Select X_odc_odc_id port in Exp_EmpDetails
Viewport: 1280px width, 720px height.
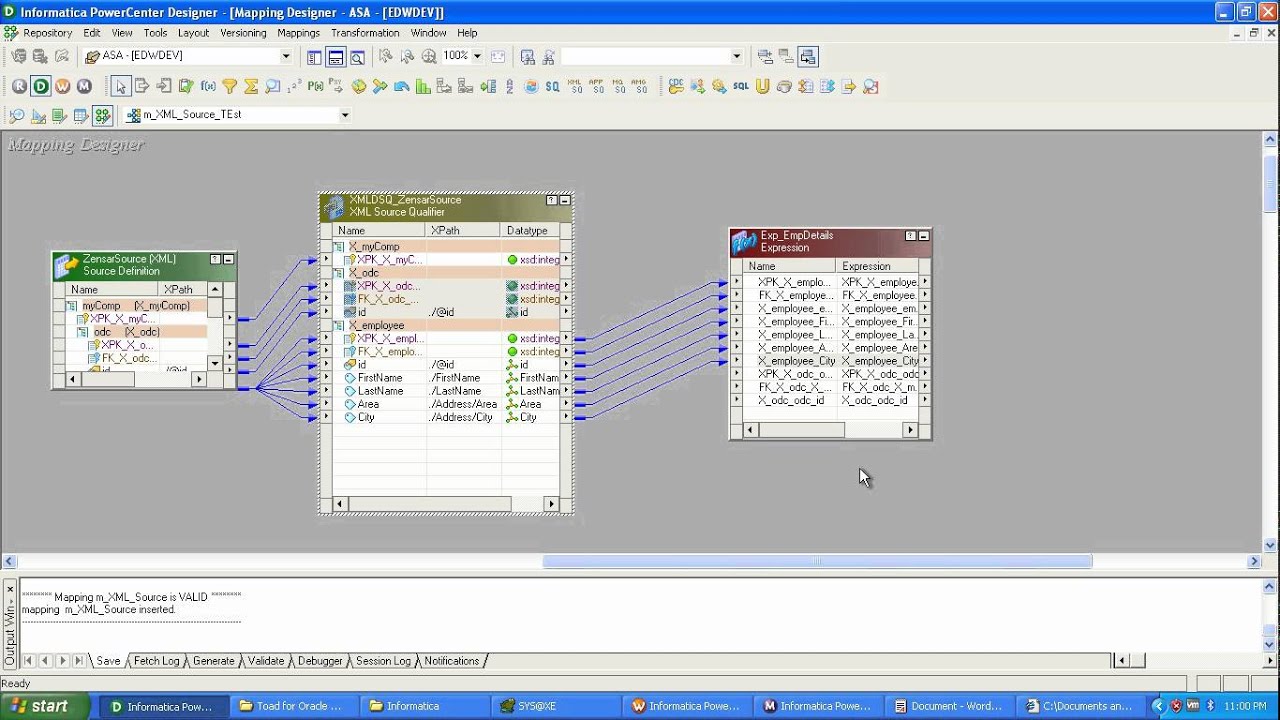coord(791,400)
